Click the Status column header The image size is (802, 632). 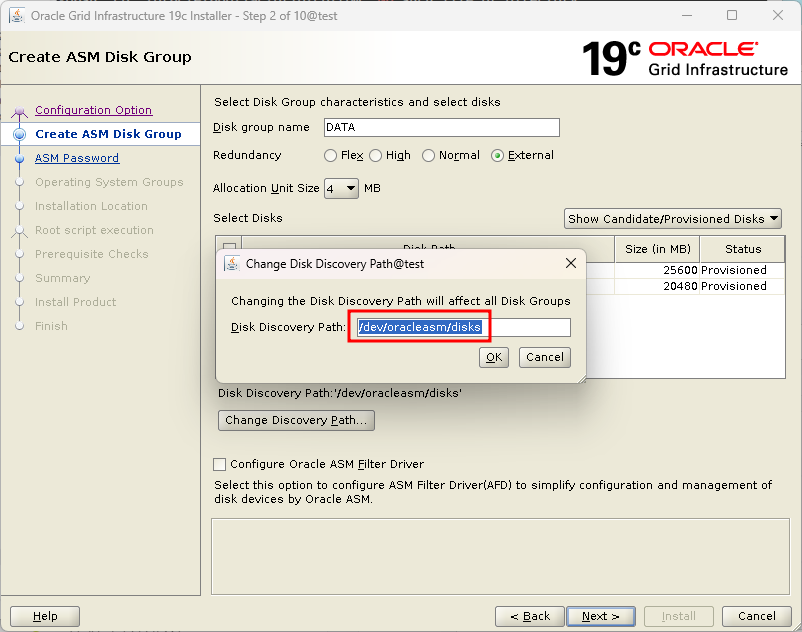point(743,249)
